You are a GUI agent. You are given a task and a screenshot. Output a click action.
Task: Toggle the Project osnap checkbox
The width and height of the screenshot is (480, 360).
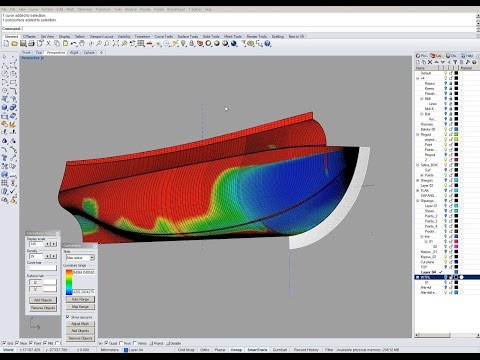tap(151, 343)
